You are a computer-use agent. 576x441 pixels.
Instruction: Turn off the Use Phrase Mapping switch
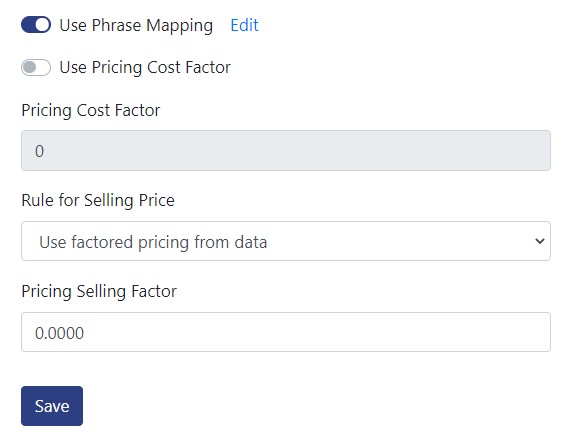pos(36,25)
